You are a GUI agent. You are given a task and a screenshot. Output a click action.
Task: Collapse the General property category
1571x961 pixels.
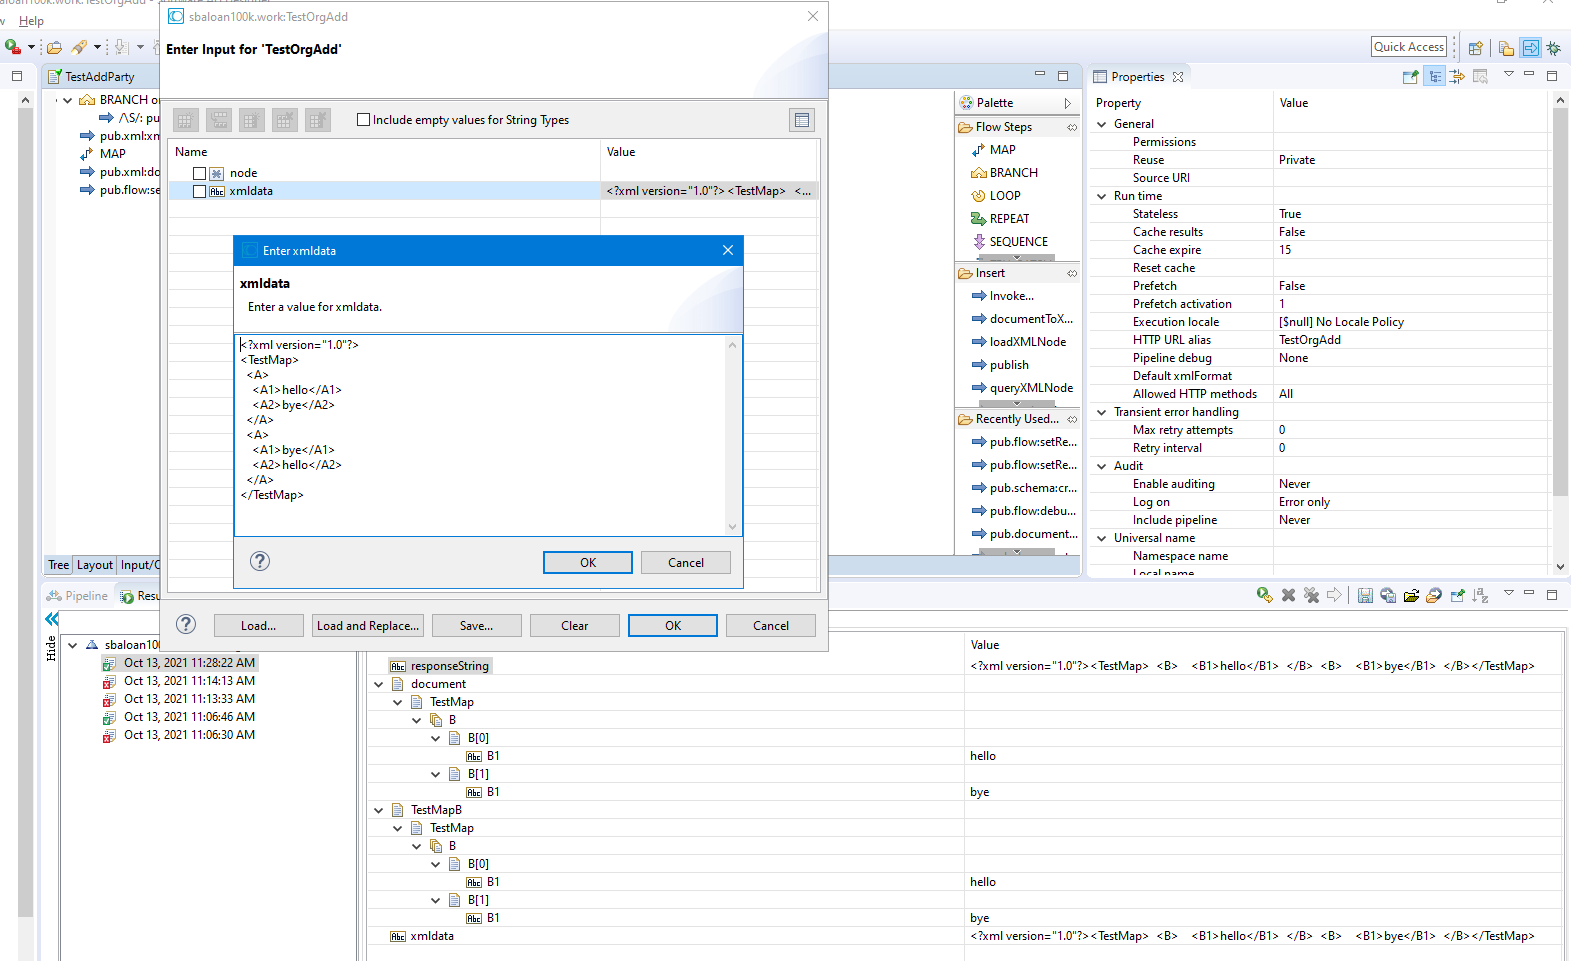1102,124
